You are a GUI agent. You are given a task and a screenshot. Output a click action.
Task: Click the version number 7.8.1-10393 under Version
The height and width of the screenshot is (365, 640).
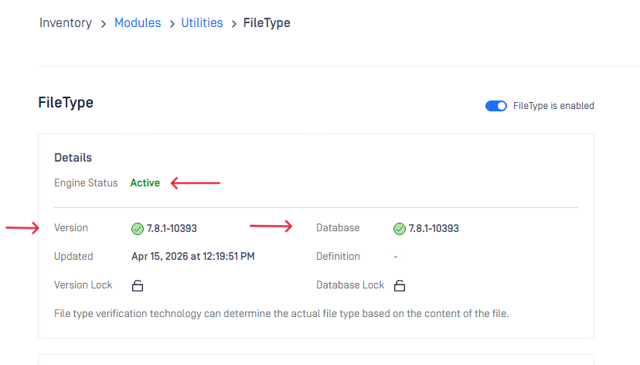click(x=172, y=228)
